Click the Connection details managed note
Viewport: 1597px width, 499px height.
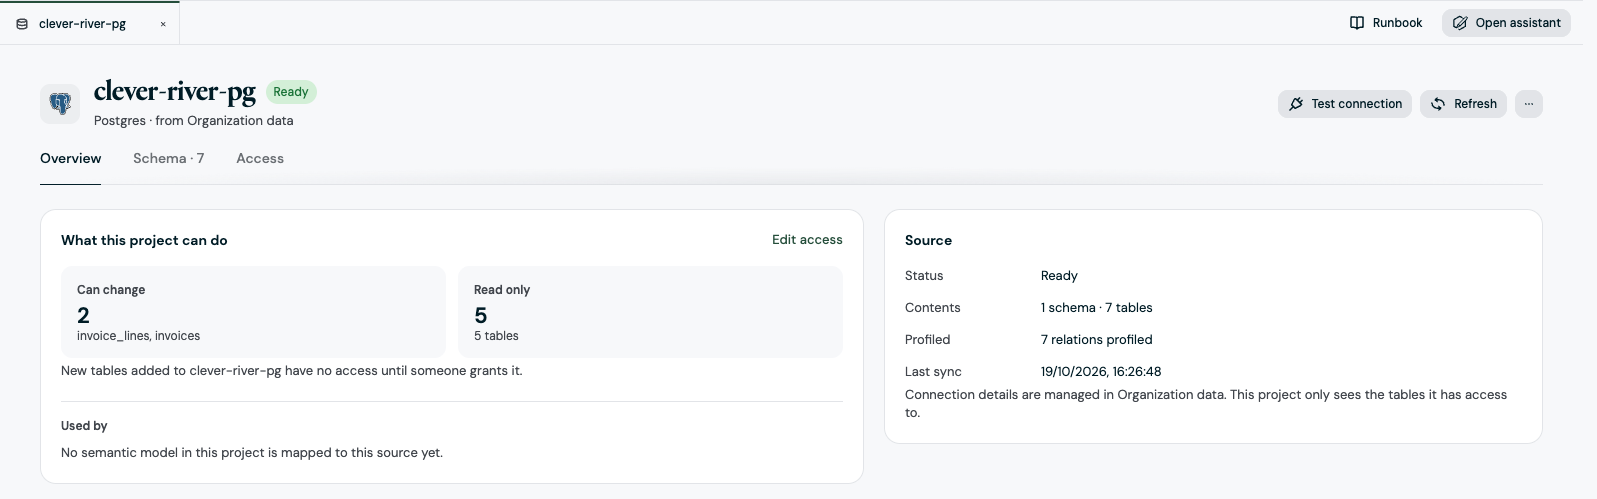(x=1206, y=403)
